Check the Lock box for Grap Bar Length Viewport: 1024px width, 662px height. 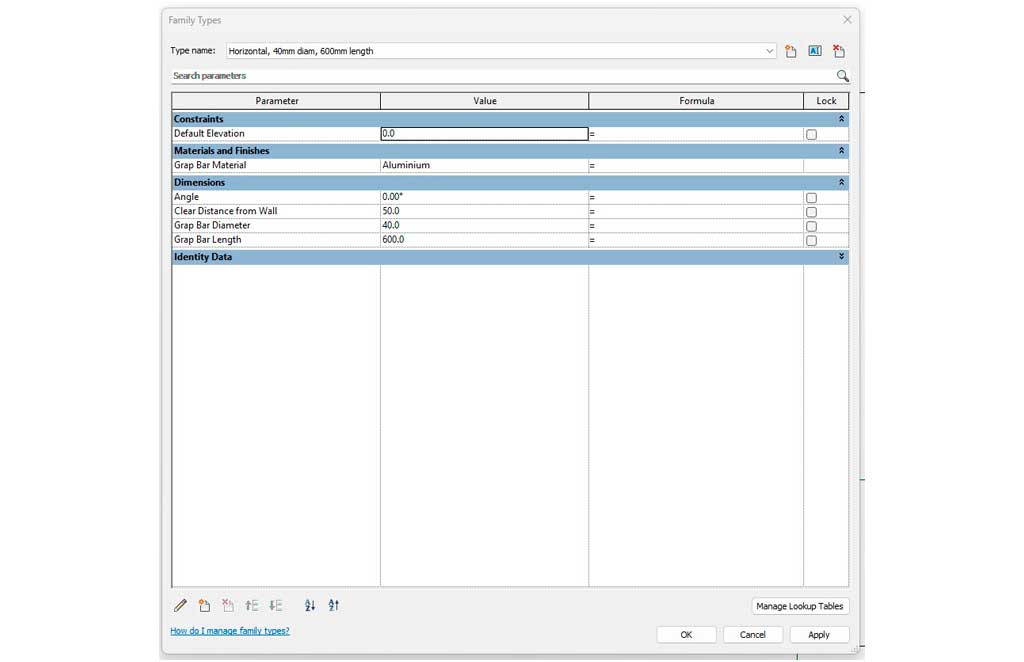tap(811, 241)
